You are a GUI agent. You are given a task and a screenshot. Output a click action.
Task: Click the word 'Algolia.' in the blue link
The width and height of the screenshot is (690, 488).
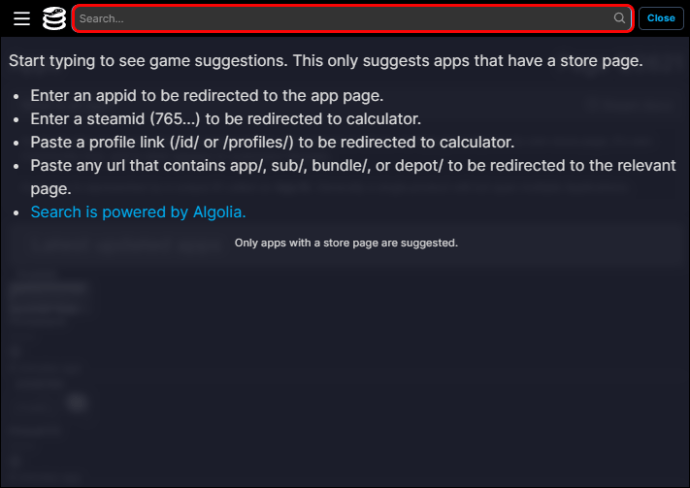tap(220, 212)
